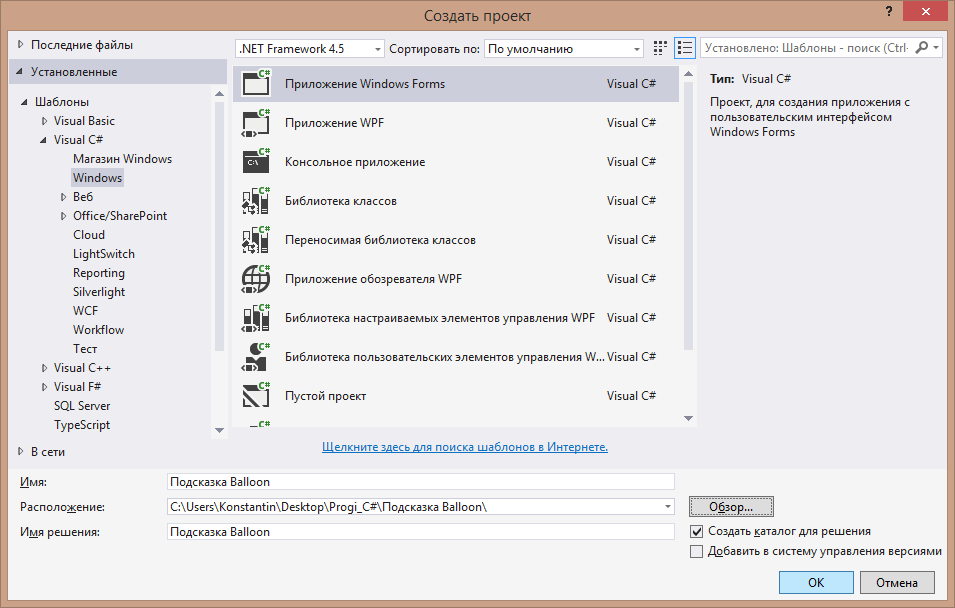Select the WPF custom control library icon

[x=256, y=317]
